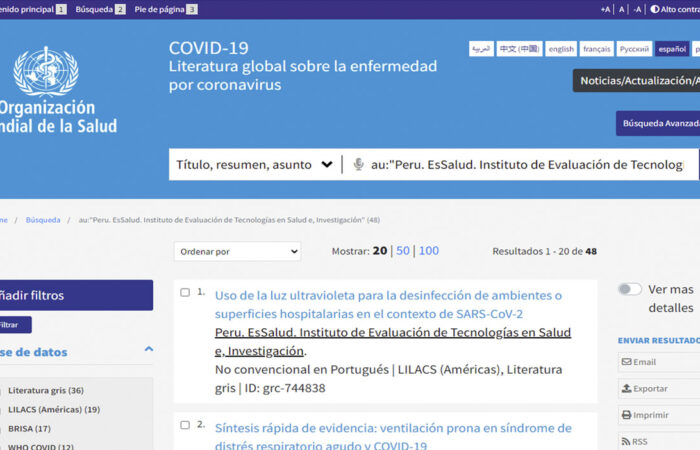Image resolution: width=700 pixels, height=450 pixels.
Task: Click the Email envelope icon
Action: pos(626,362)
